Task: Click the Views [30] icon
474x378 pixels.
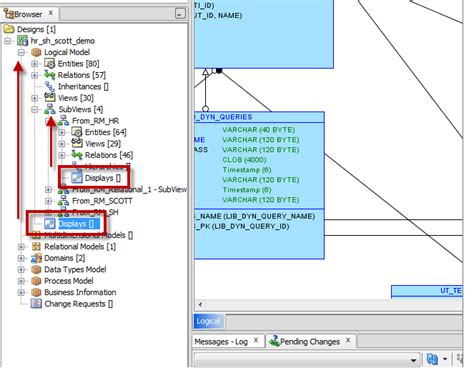Action: point(50,98)
